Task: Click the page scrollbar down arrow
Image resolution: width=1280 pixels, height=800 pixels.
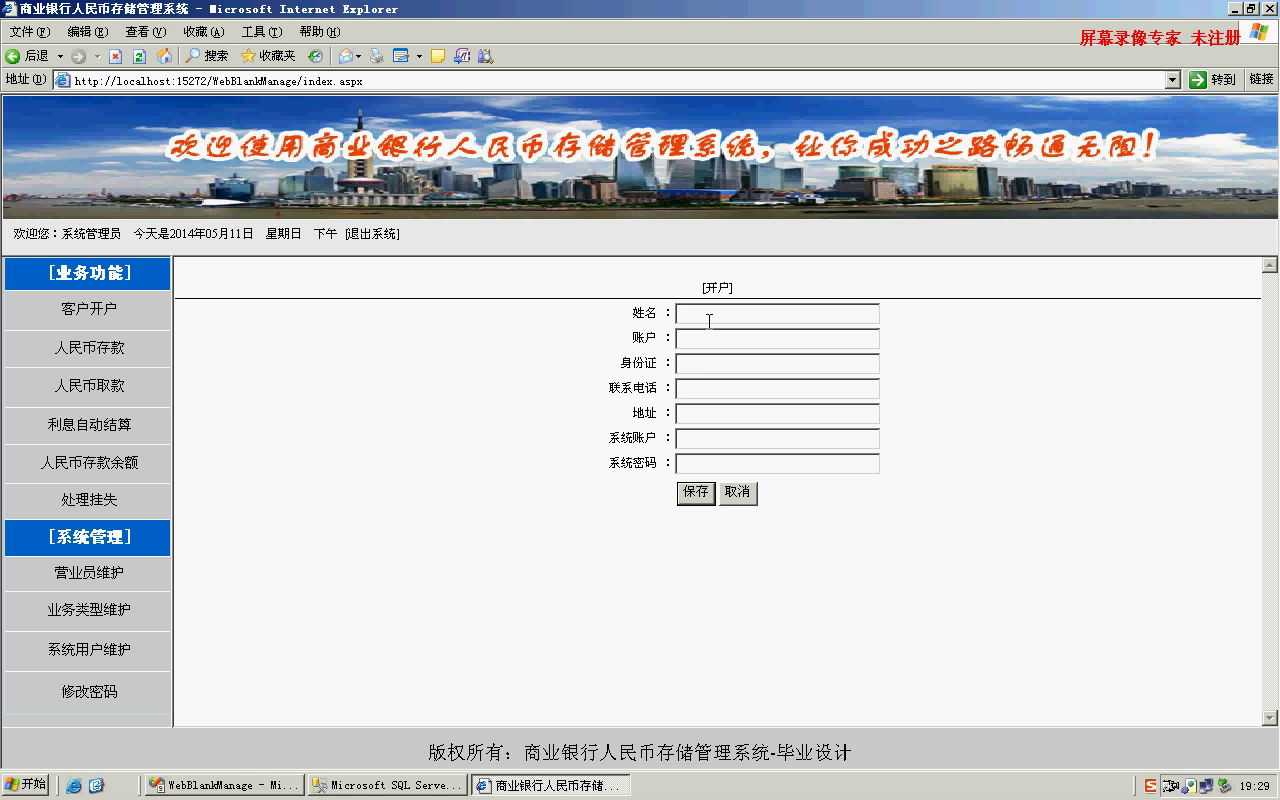Action: click(x=1270, y=717)
